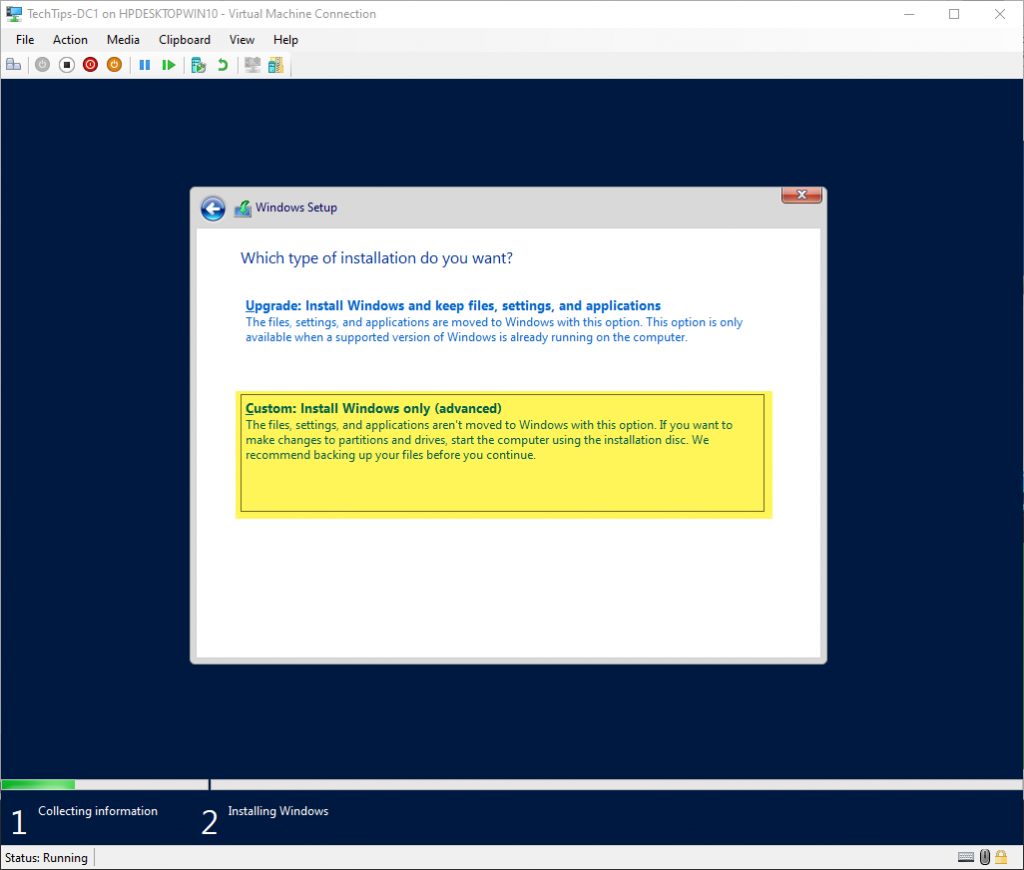The height and width of the screenshot is (870, 1024).
Task: Revert the VM with the green arrow icon
Action: coord(223,65)
